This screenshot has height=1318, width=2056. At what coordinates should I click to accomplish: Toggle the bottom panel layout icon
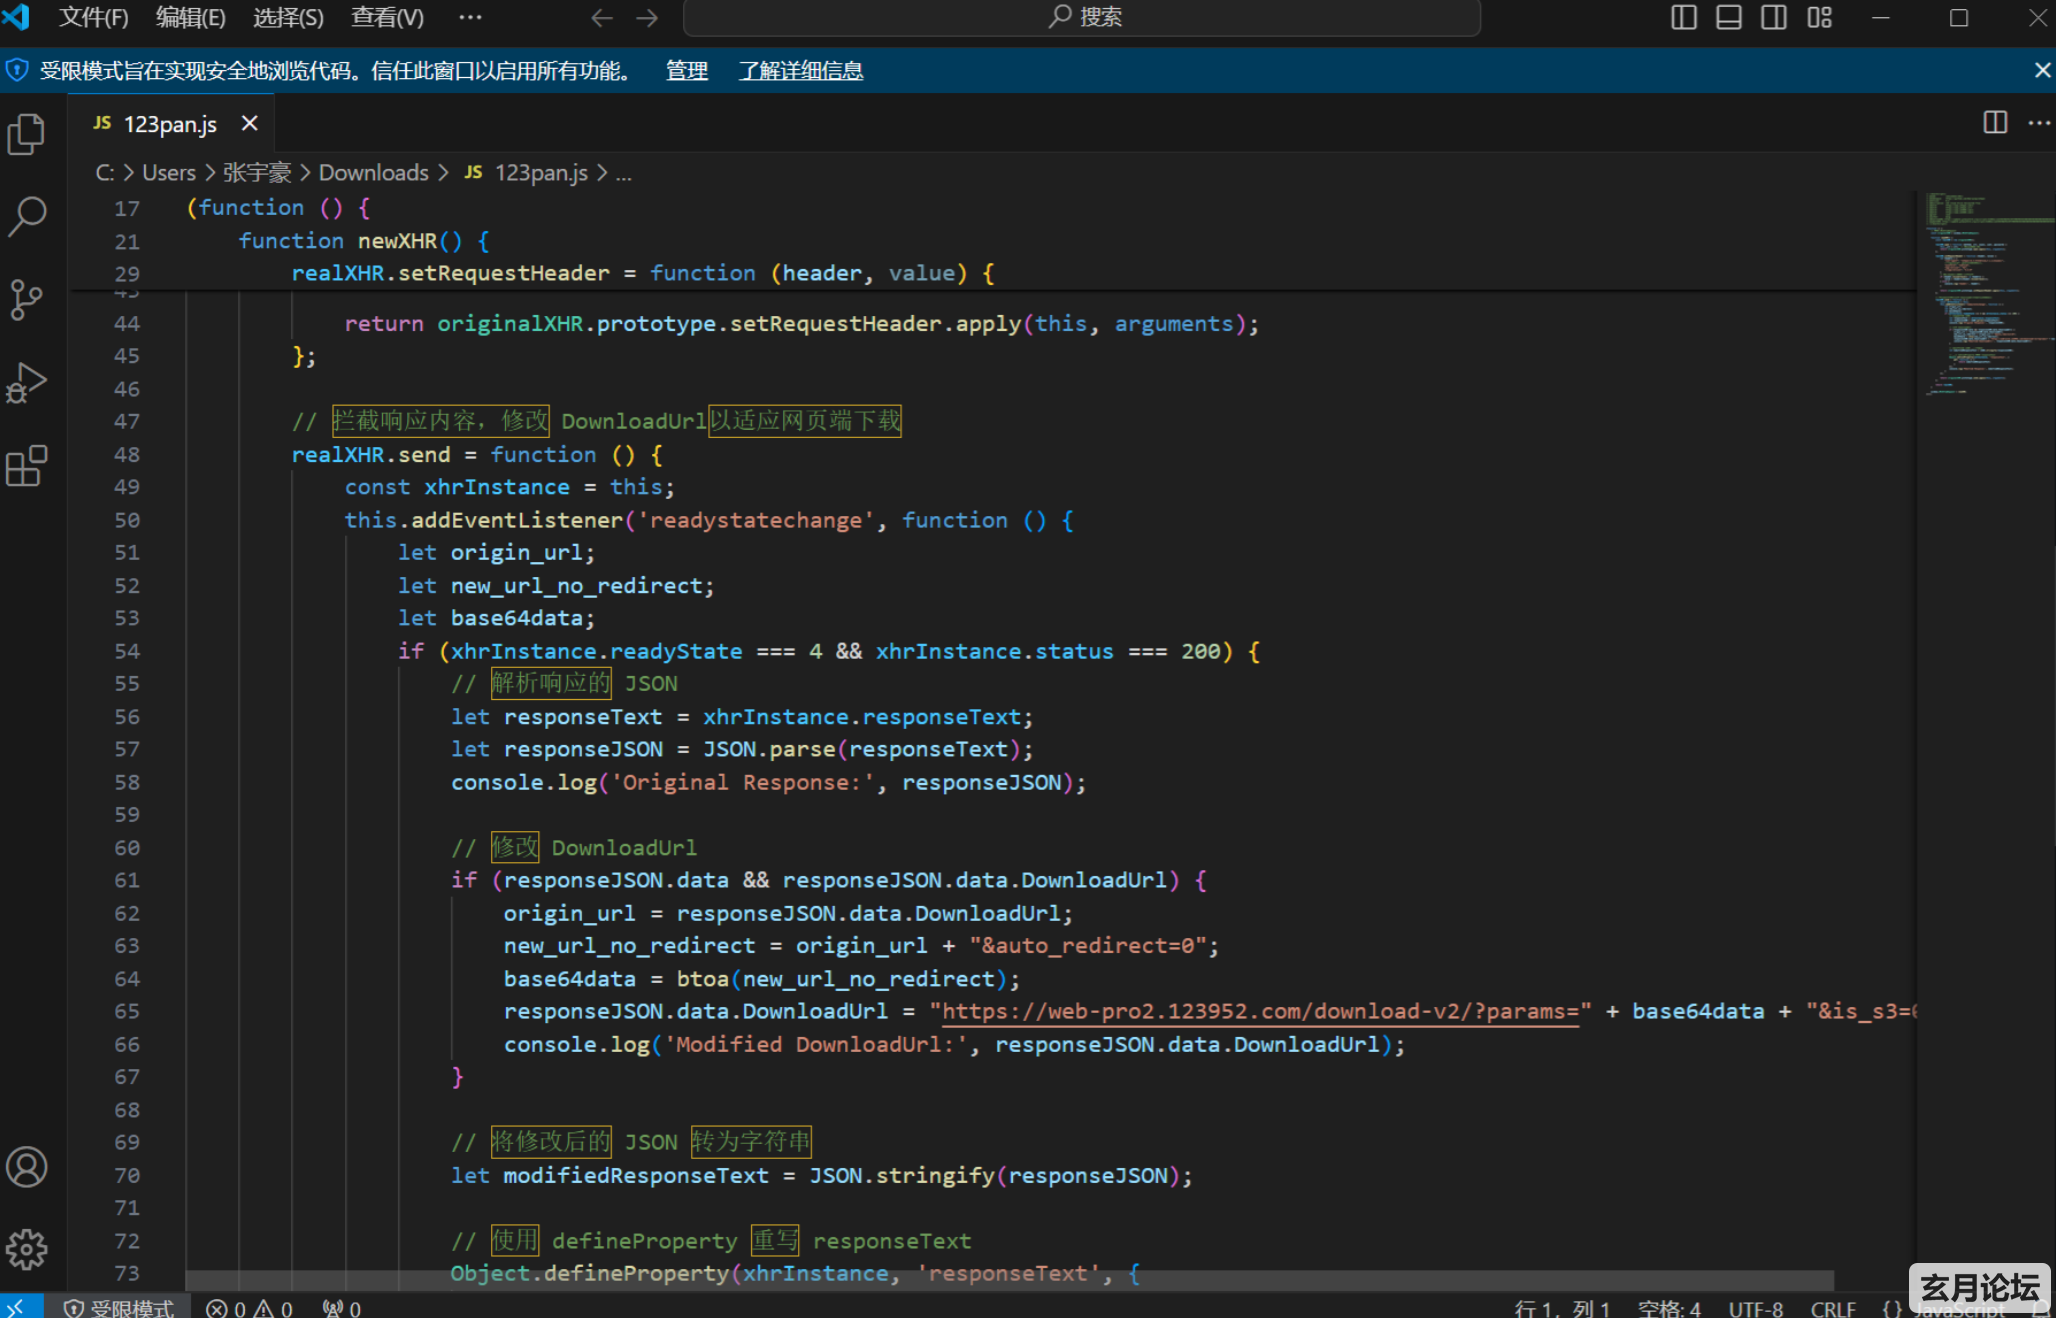pyautogui.click(x=1729, y=17)
